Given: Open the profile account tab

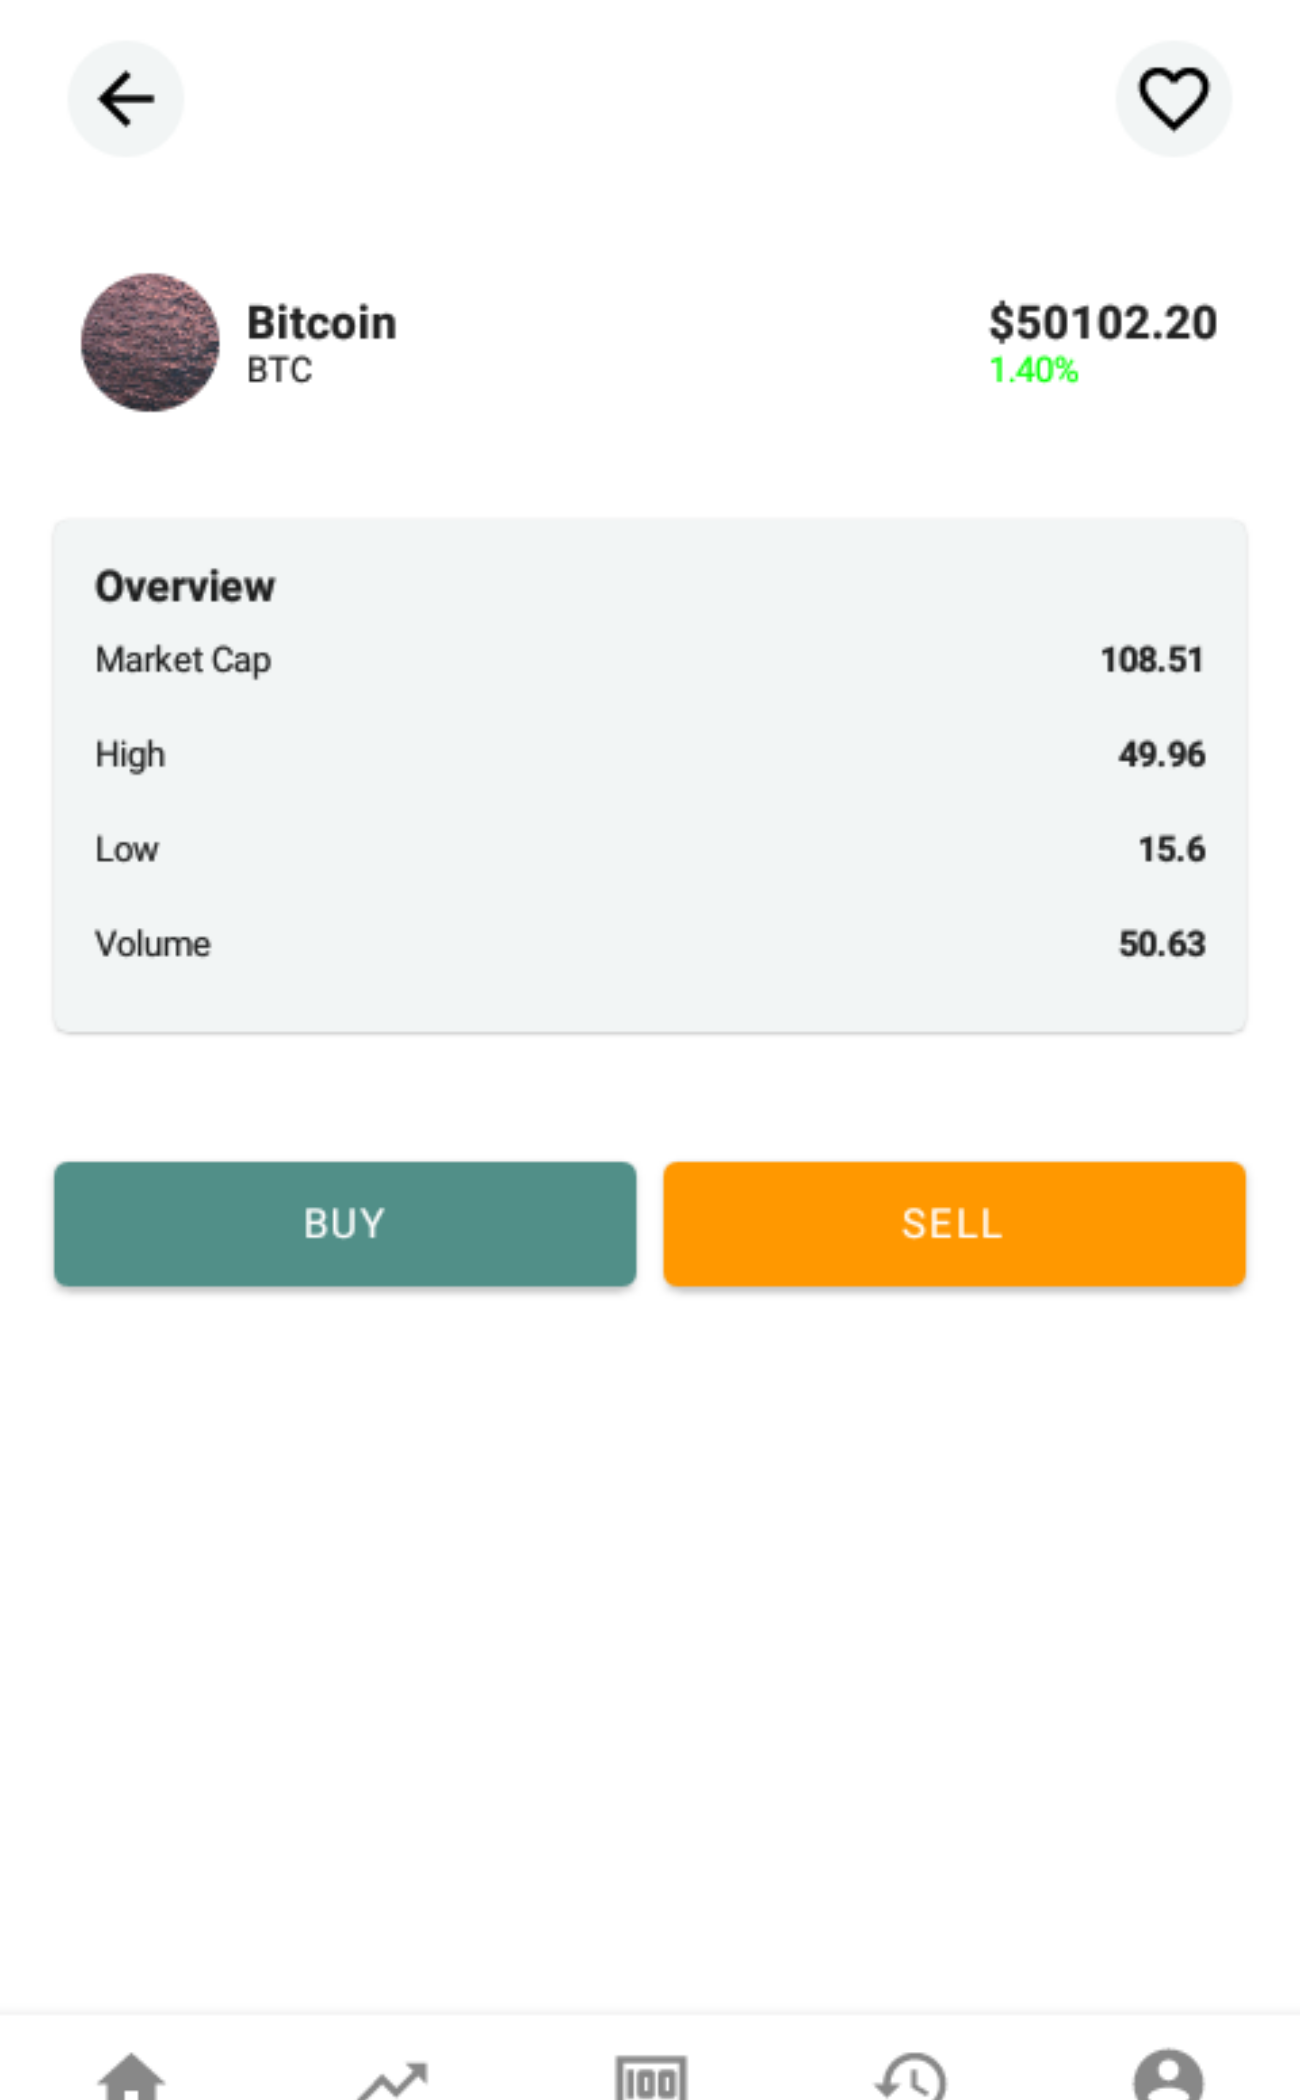Looking at the screenshot, I should (1169, 2075).
